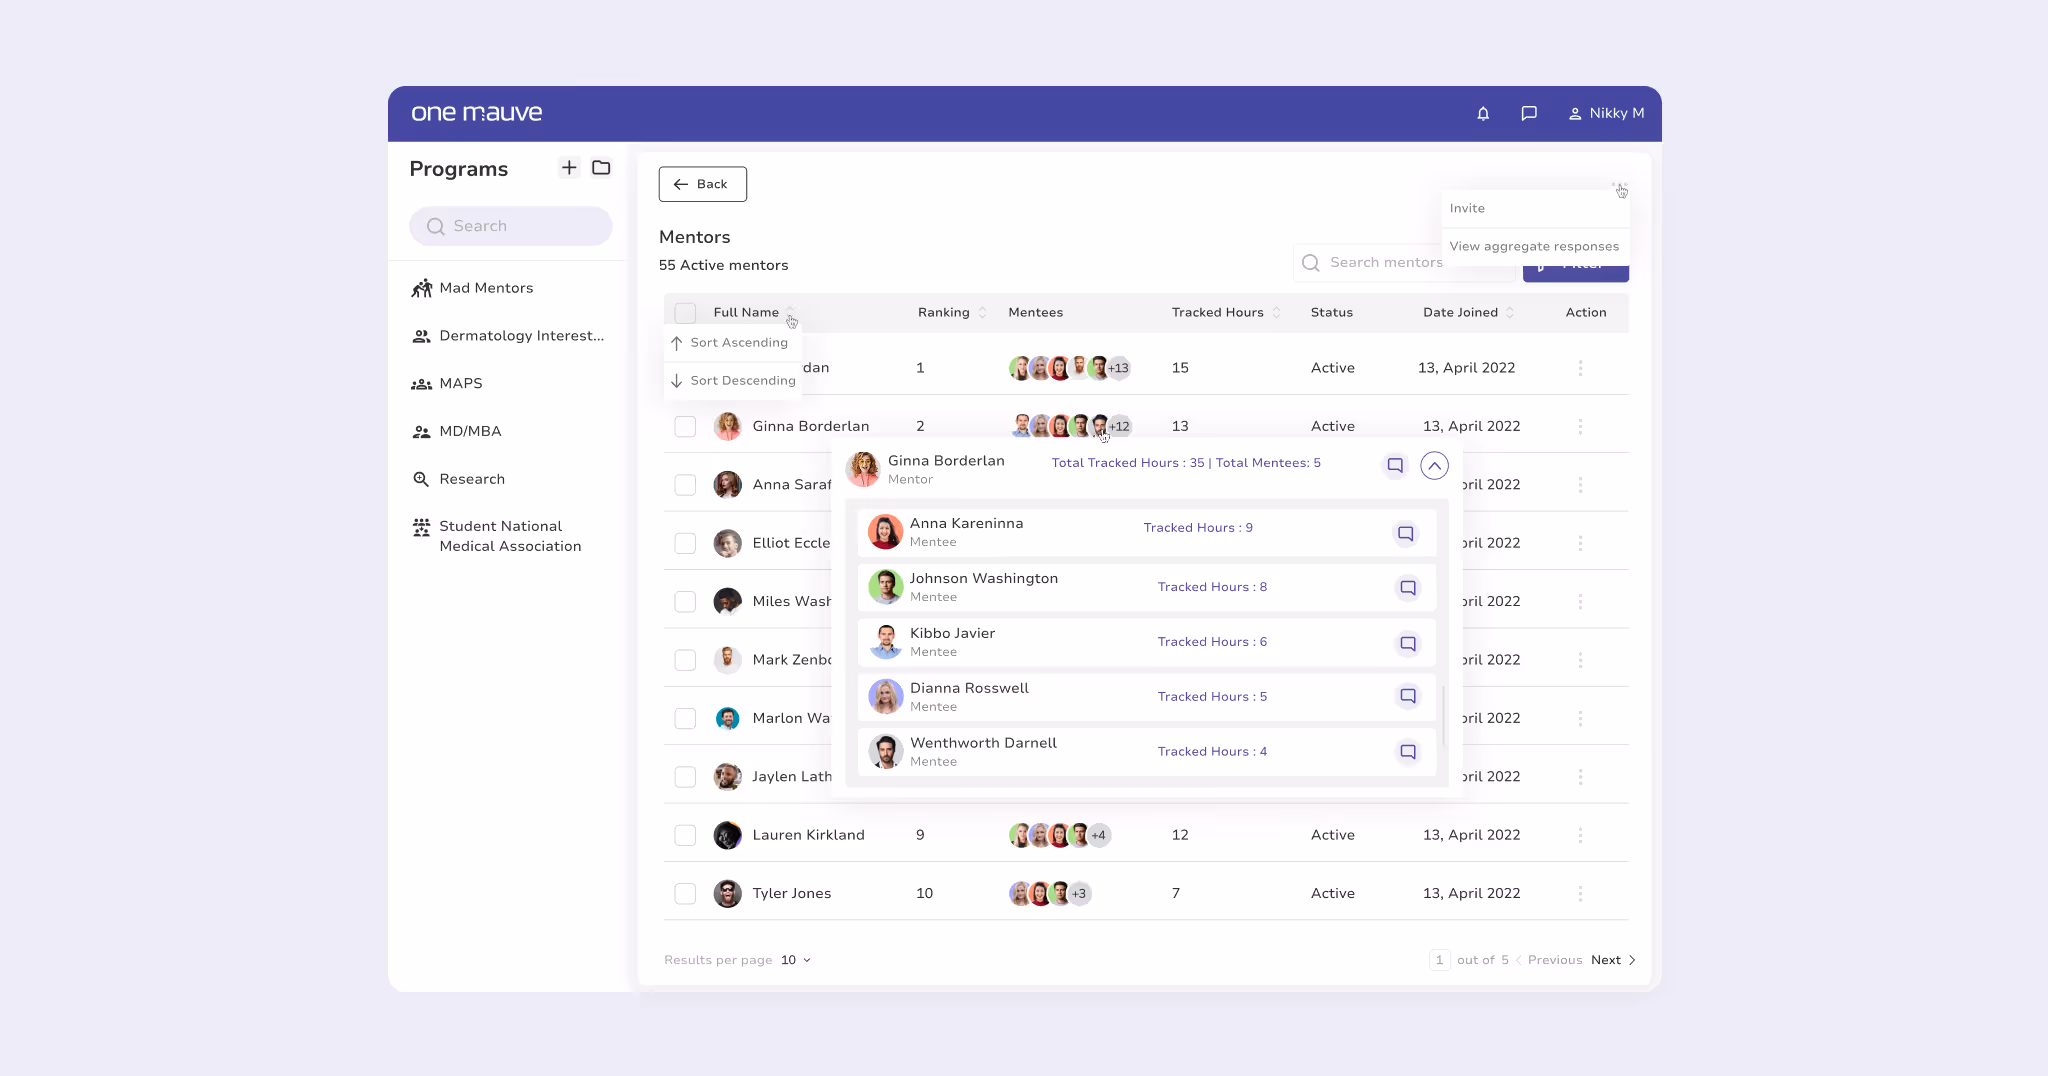Open Nikky M user profile
This screenshot has width=2048, height=1076.
(x=1606, y=113)
